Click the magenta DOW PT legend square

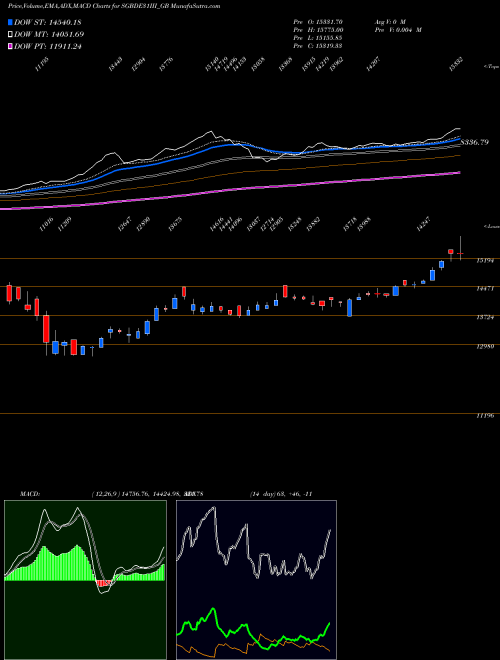tap(10, 47)
